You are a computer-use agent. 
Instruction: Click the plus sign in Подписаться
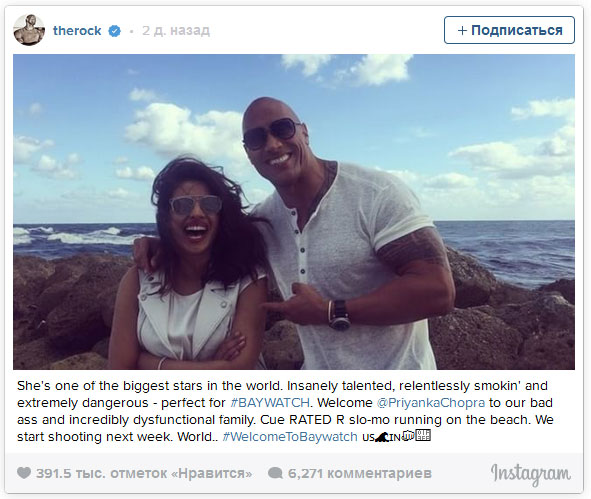click(x=462, y=30)
